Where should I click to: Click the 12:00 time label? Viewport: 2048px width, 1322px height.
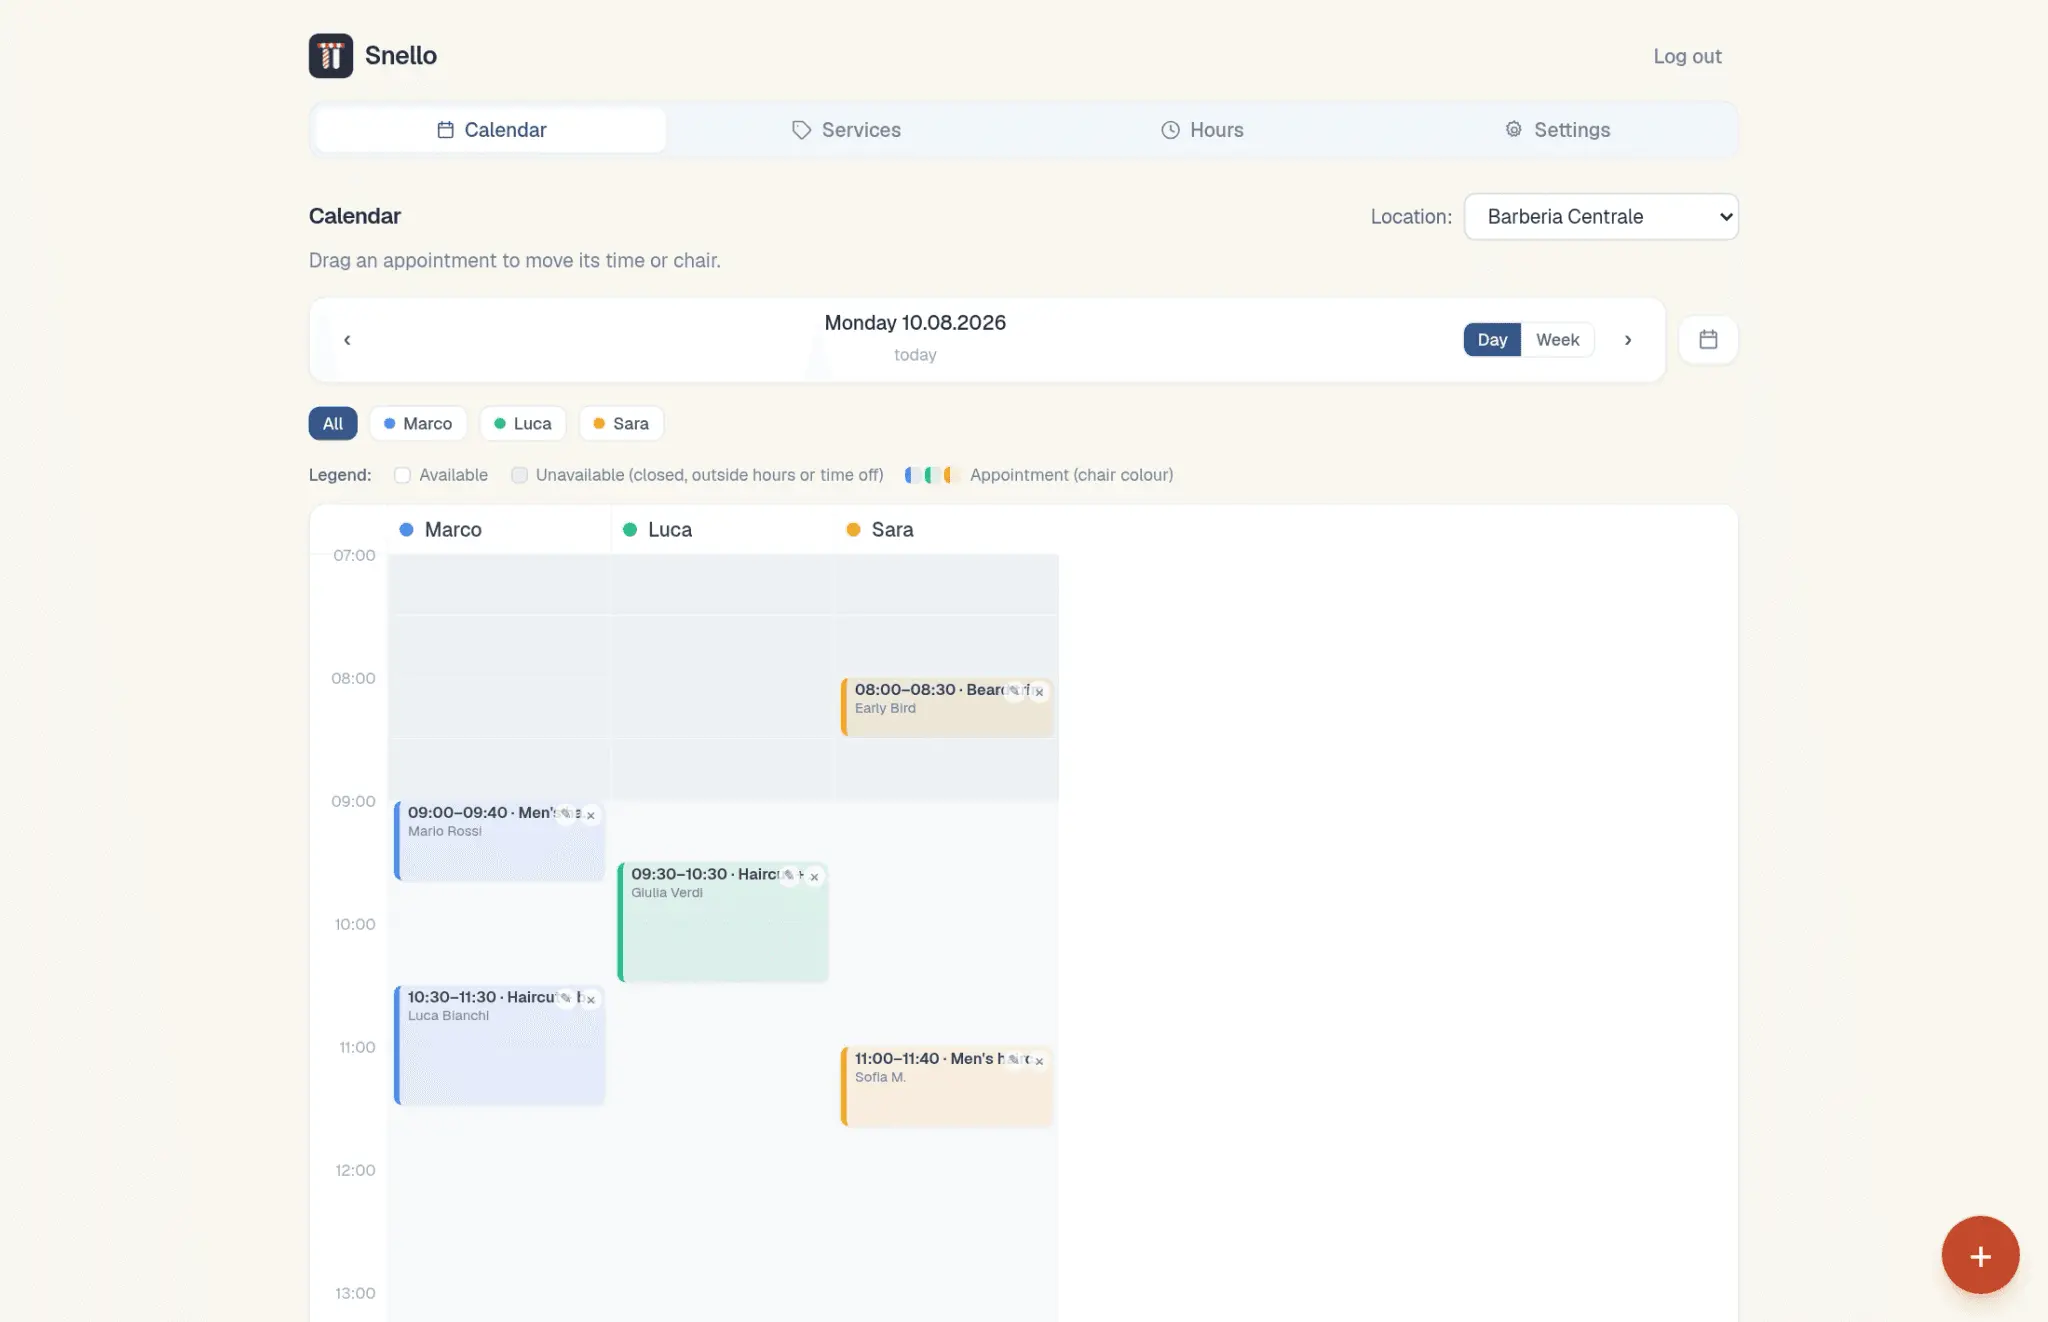[355, 1171]
